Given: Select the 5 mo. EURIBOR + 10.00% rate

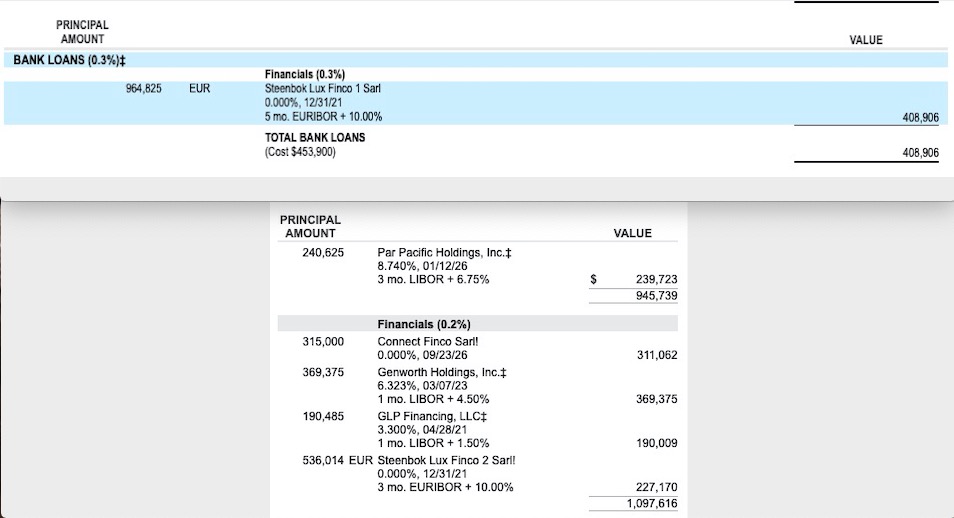Looking at the screenshot, I should 323,117.
